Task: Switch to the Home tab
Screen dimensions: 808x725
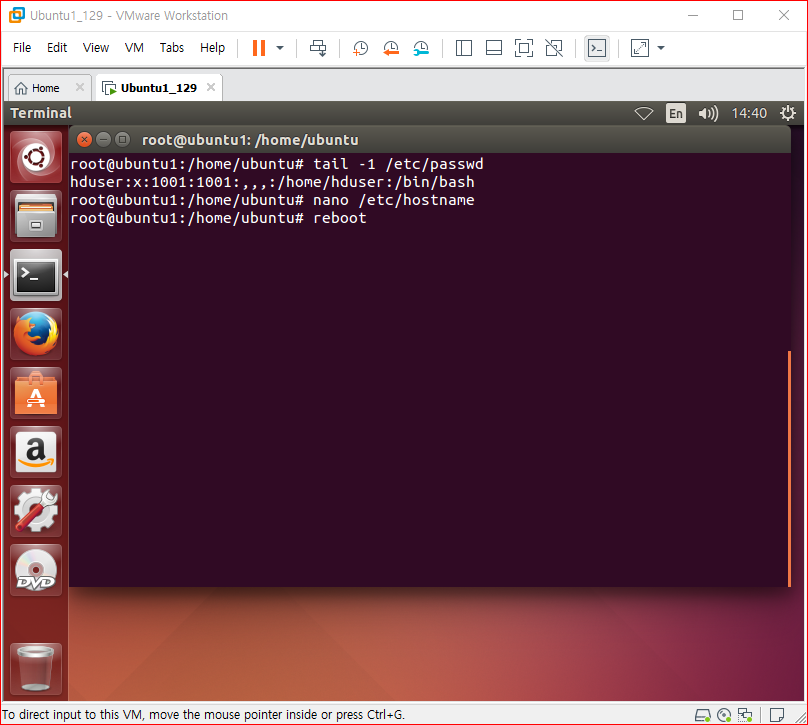Action: click(x=45, y=88)
